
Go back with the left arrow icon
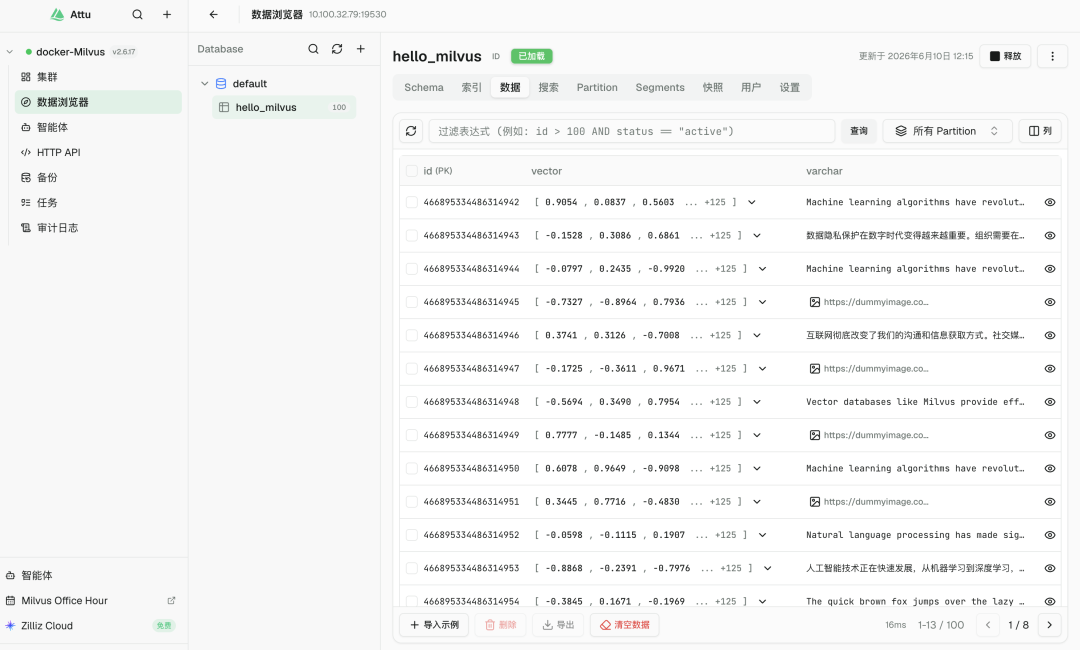[214, 14]
